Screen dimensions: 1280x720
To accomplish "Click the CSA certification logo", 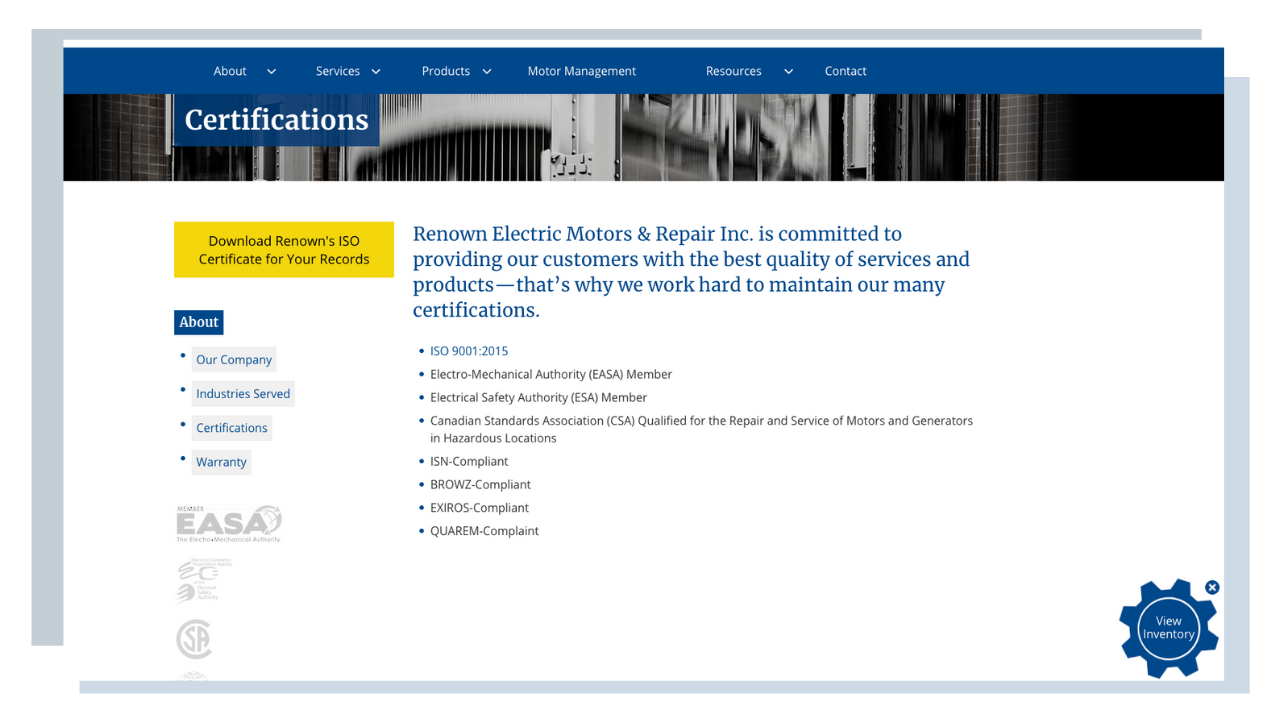I will [x=194, y=639].
